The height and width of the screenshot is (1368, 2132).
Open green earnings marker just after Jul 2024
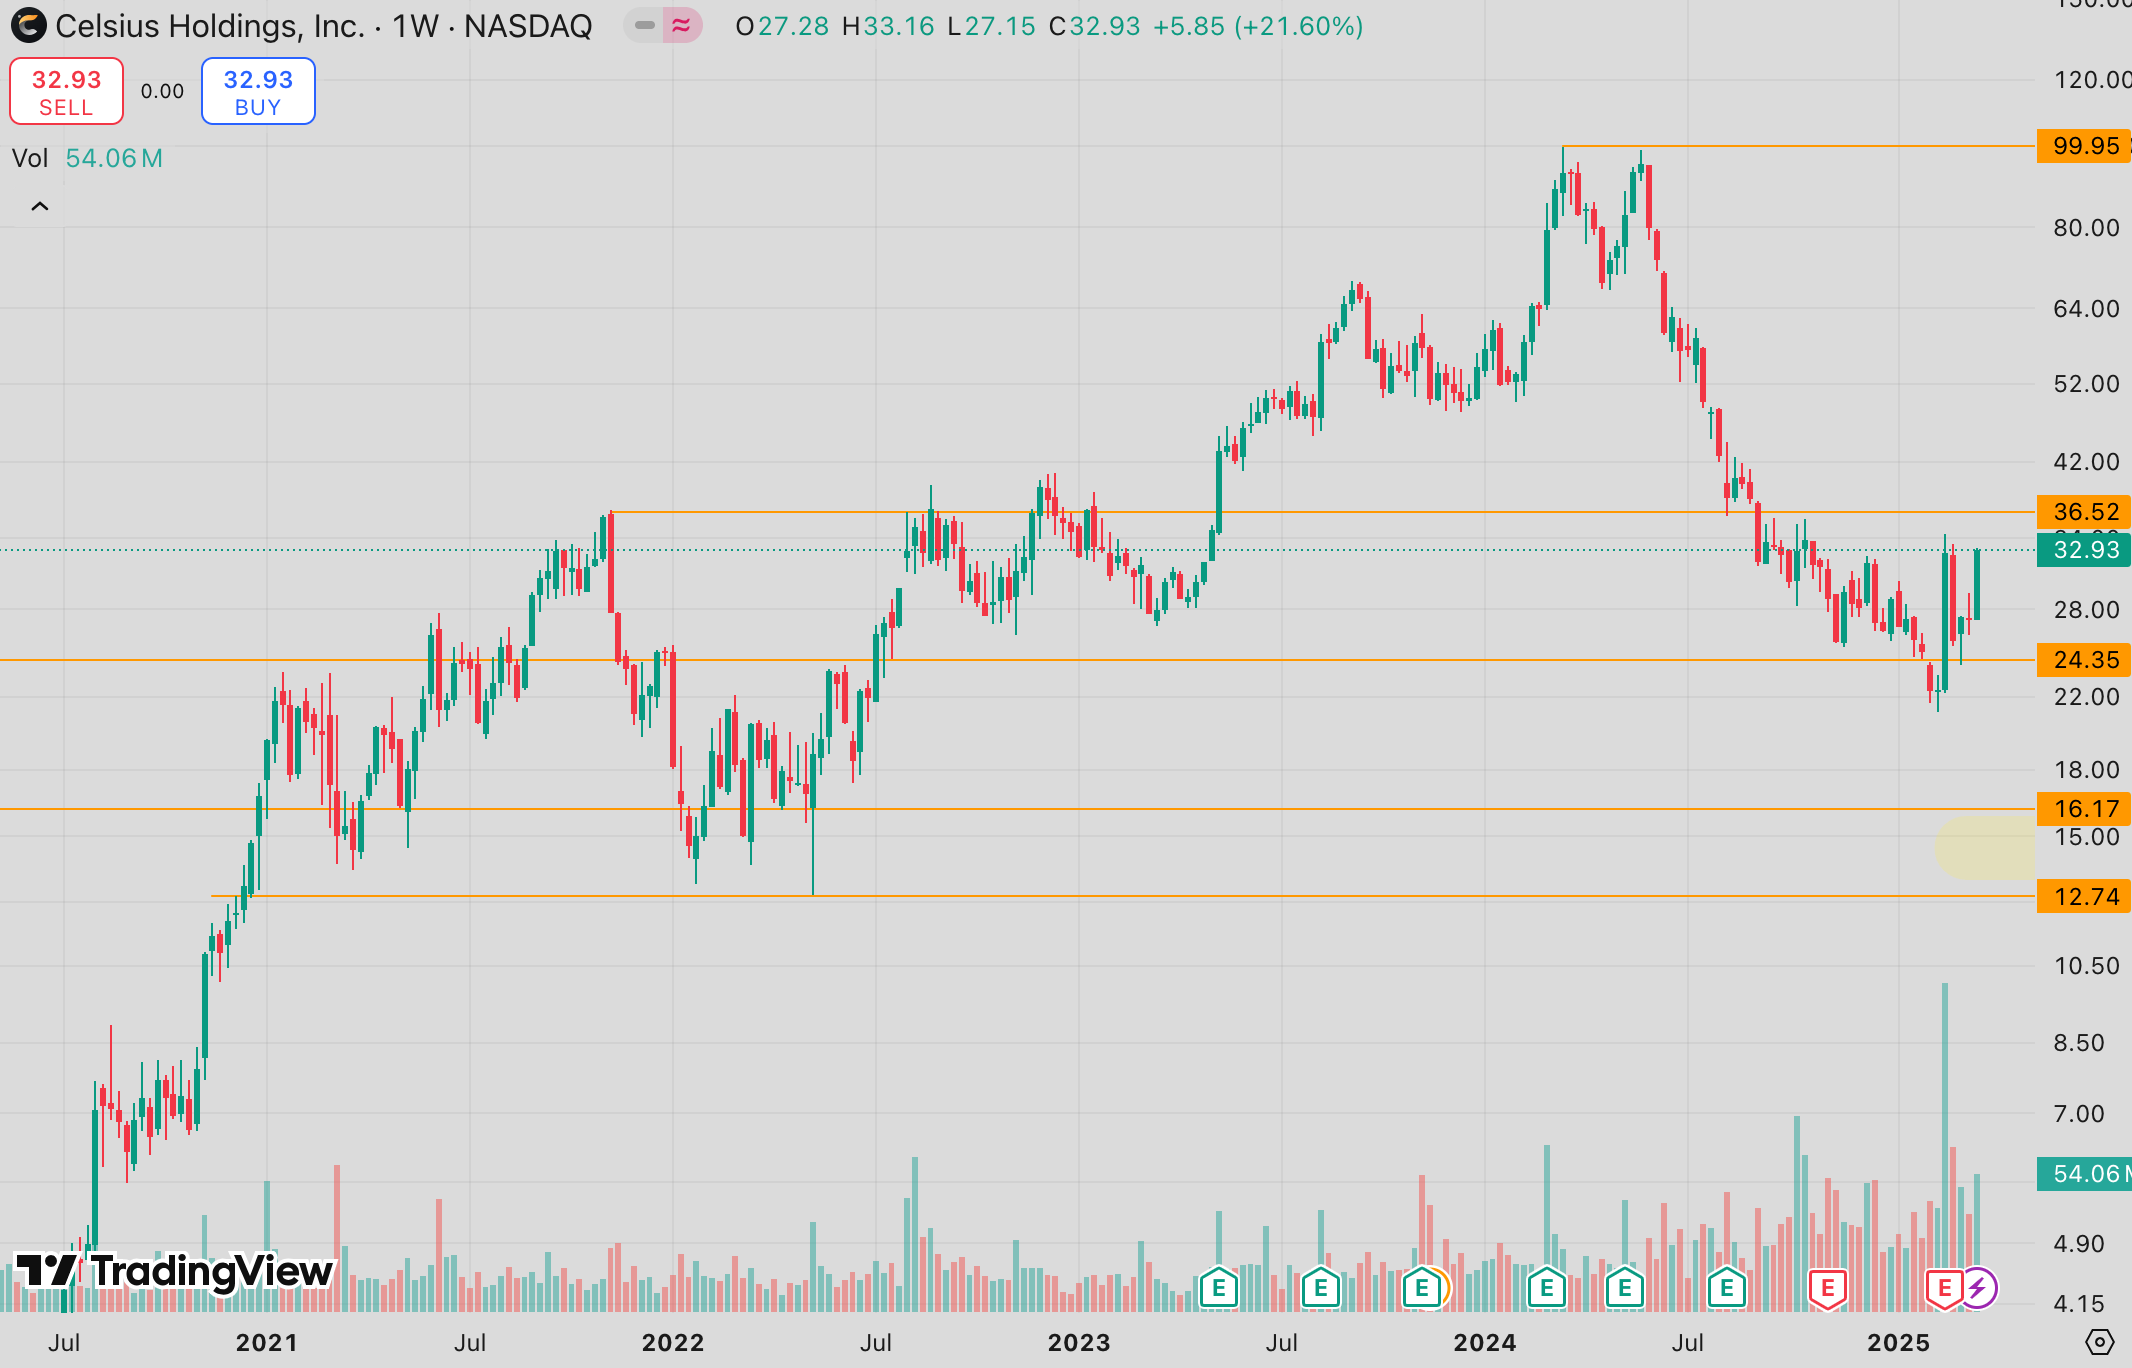[x=1727, y=1288]
